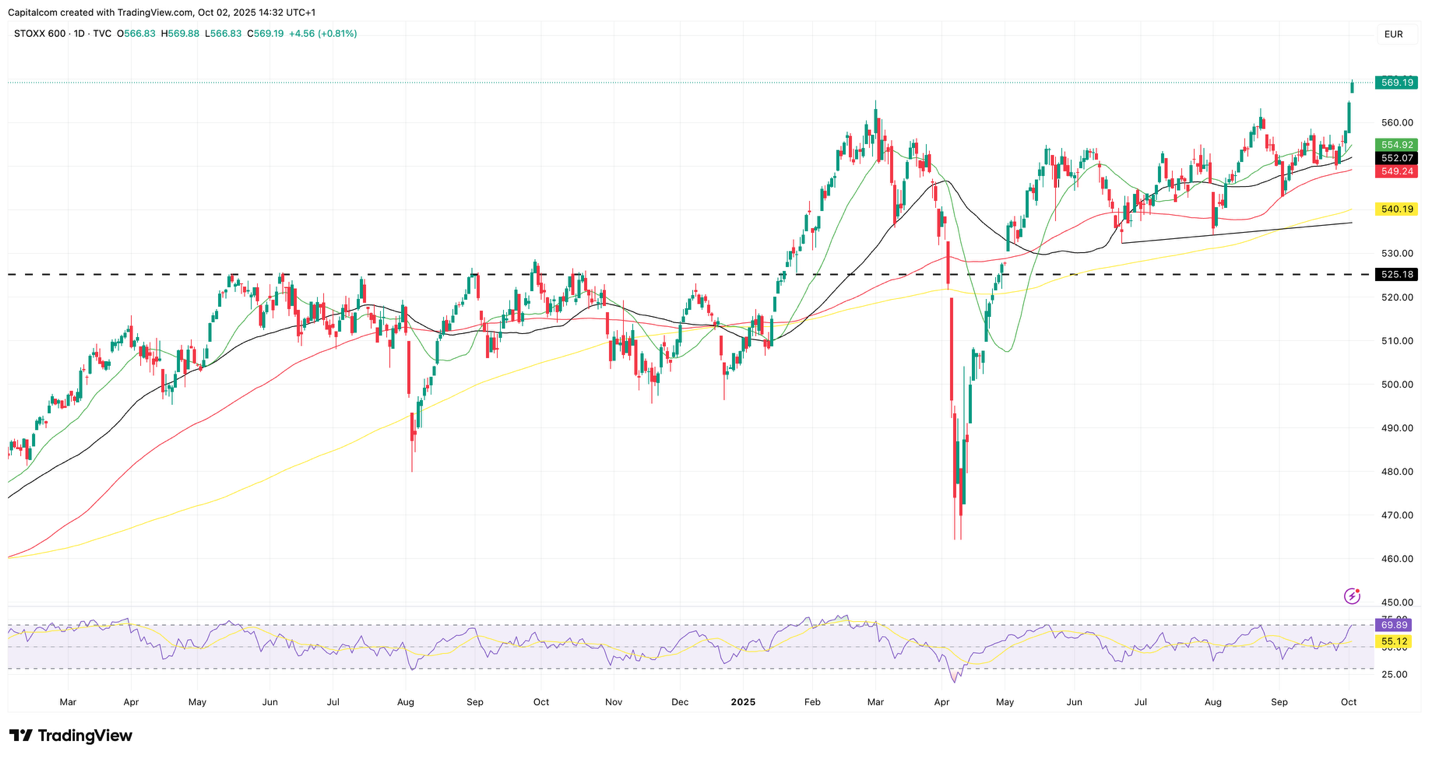This screenshot has width=1429, height=759.
Task: Click the close value C569.19
Action: (266, 34)
